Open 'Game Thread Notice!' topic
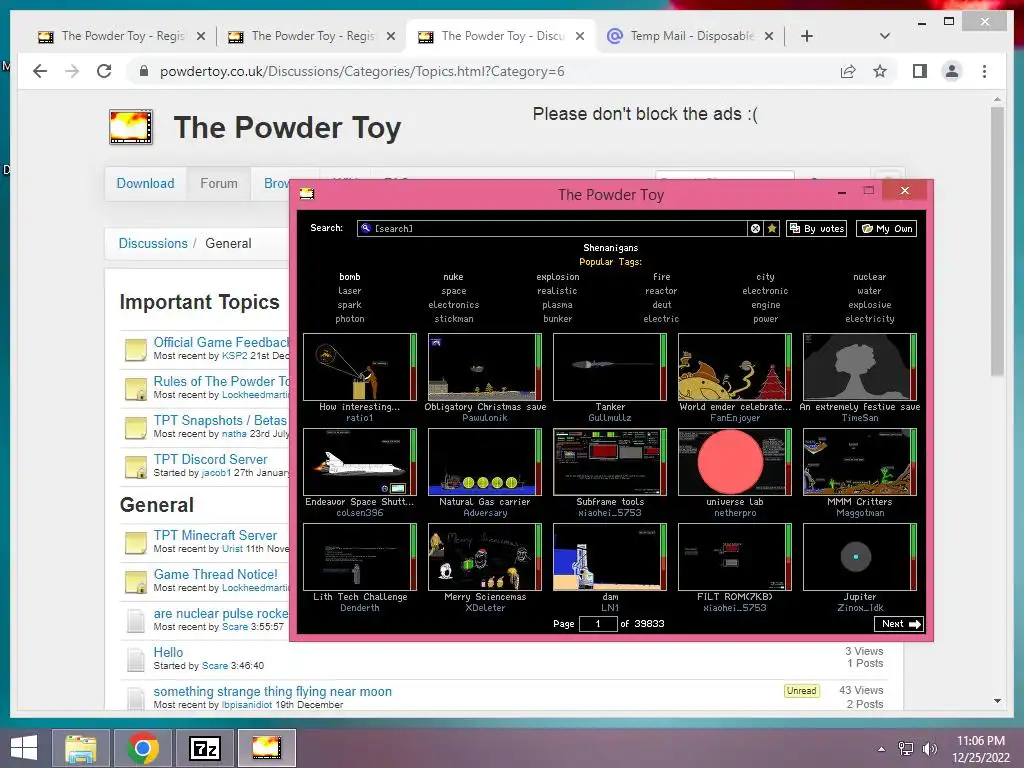 click(x=216, y=574)
